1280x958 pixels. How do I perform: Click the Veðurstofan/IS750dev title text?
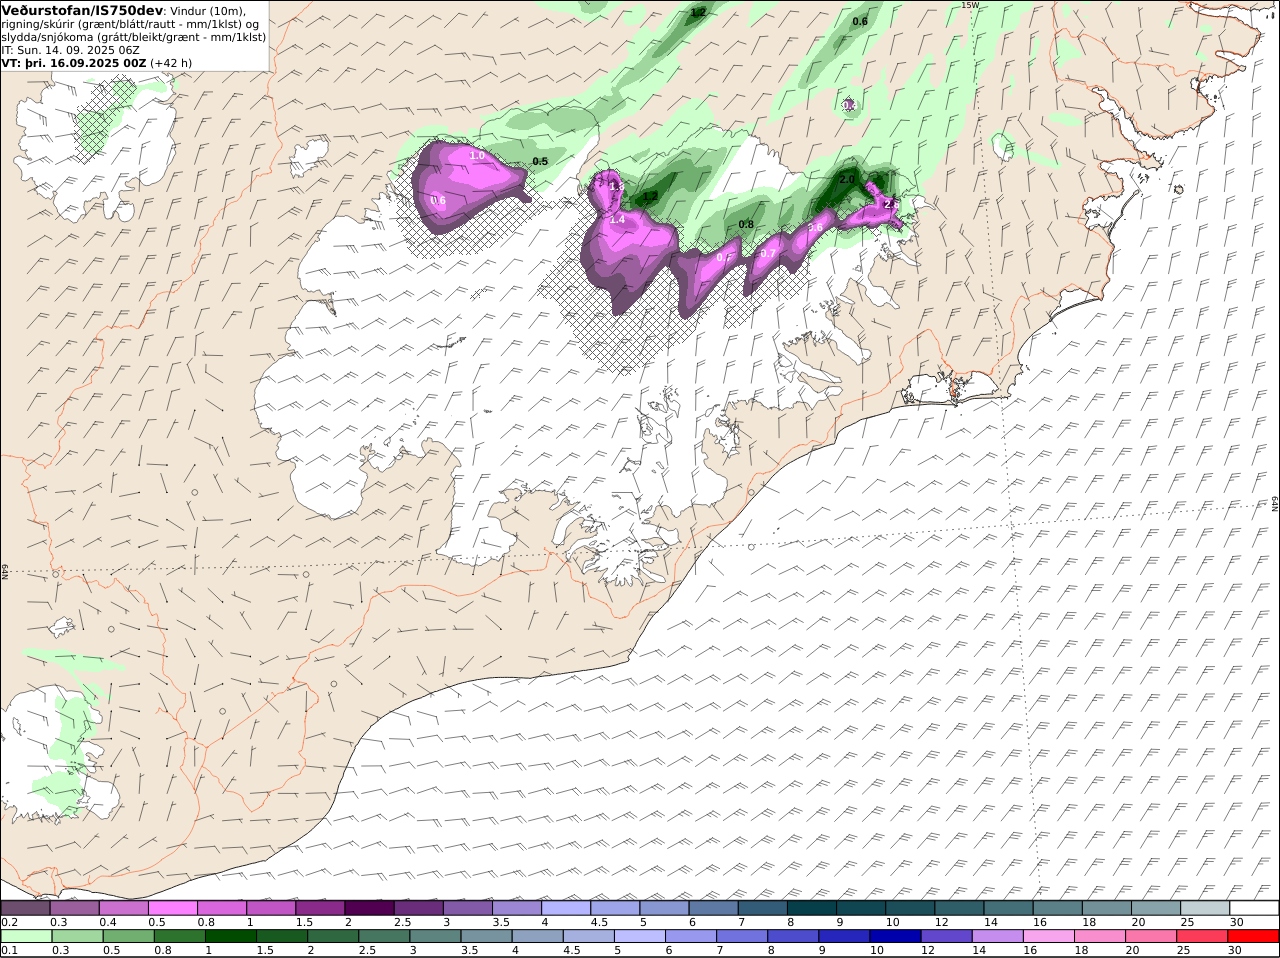(82, 10)
